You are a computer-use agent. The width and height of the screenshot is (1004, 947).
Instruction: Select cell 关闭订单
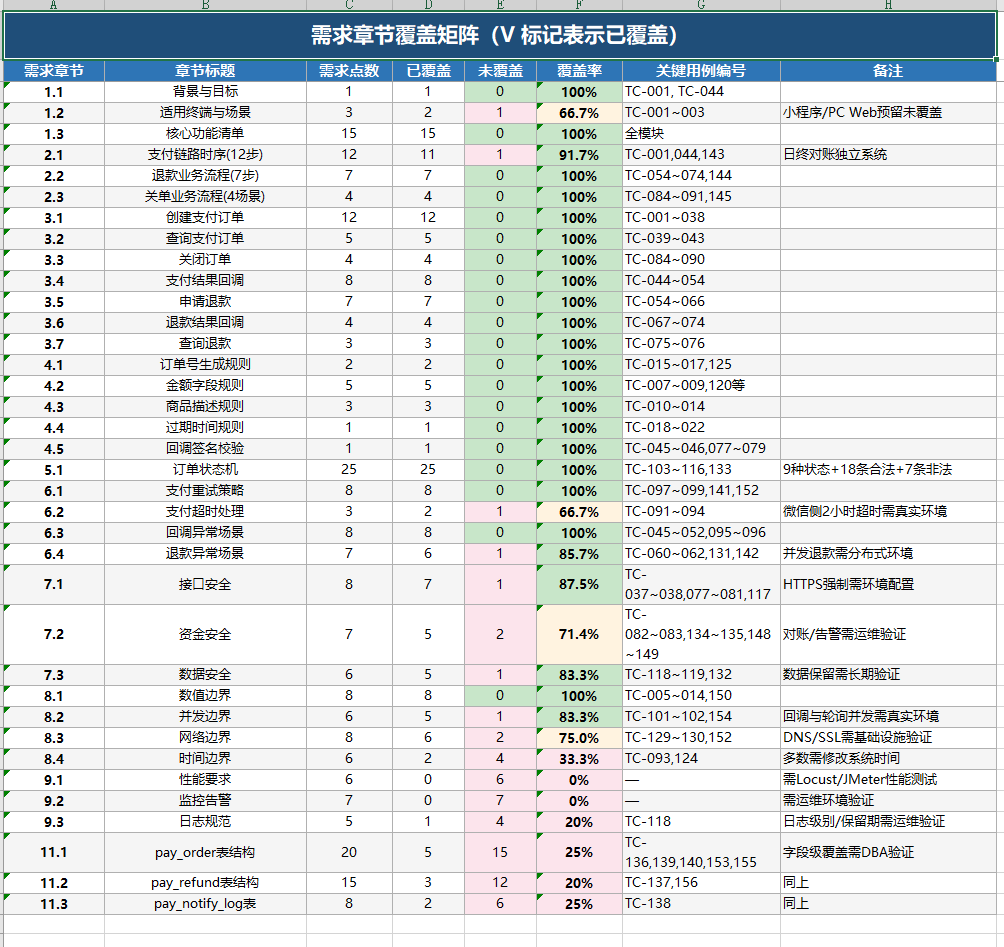click(x=206, y=260)
